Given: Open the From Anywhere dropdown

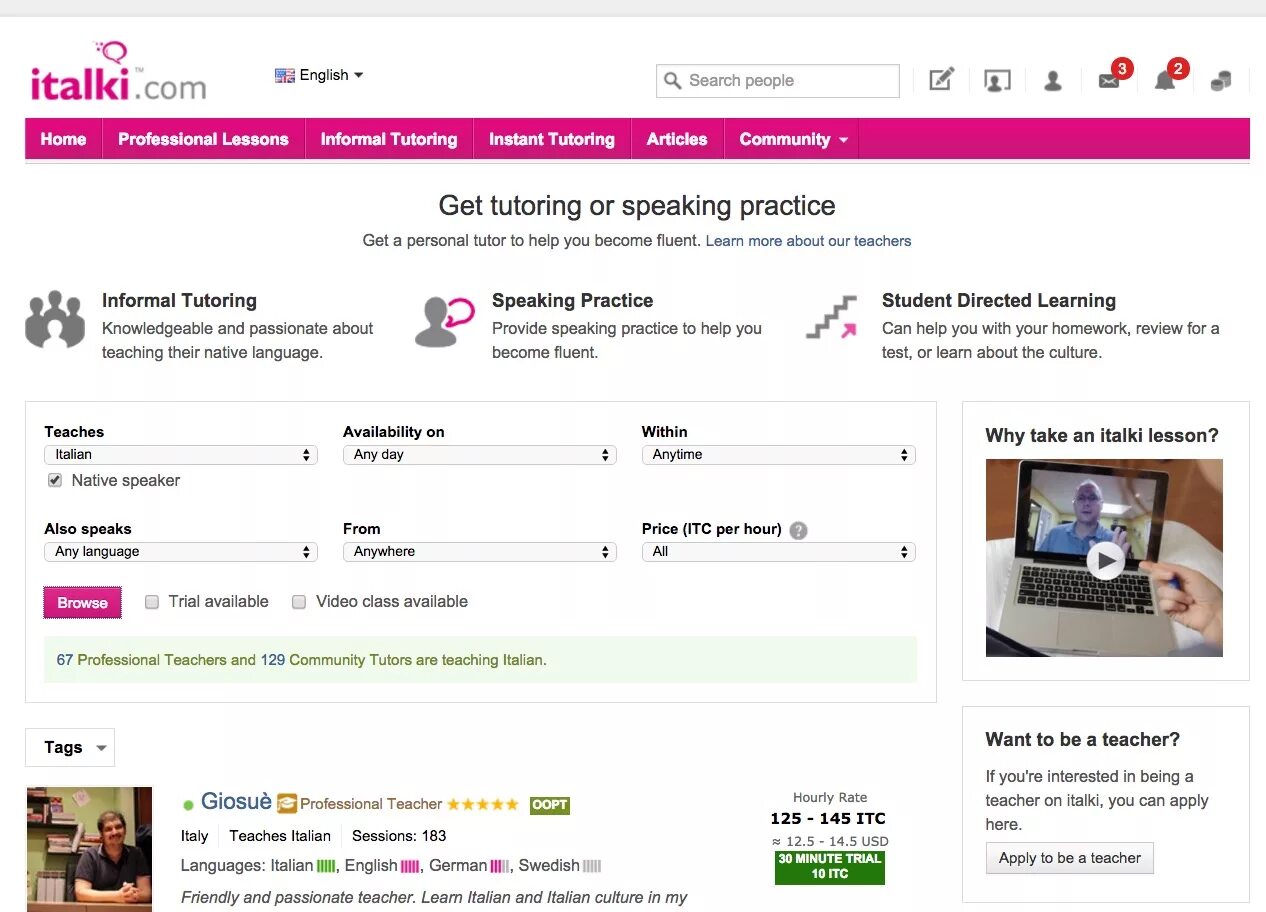Looking at the screenshot, I should [479, 552].
